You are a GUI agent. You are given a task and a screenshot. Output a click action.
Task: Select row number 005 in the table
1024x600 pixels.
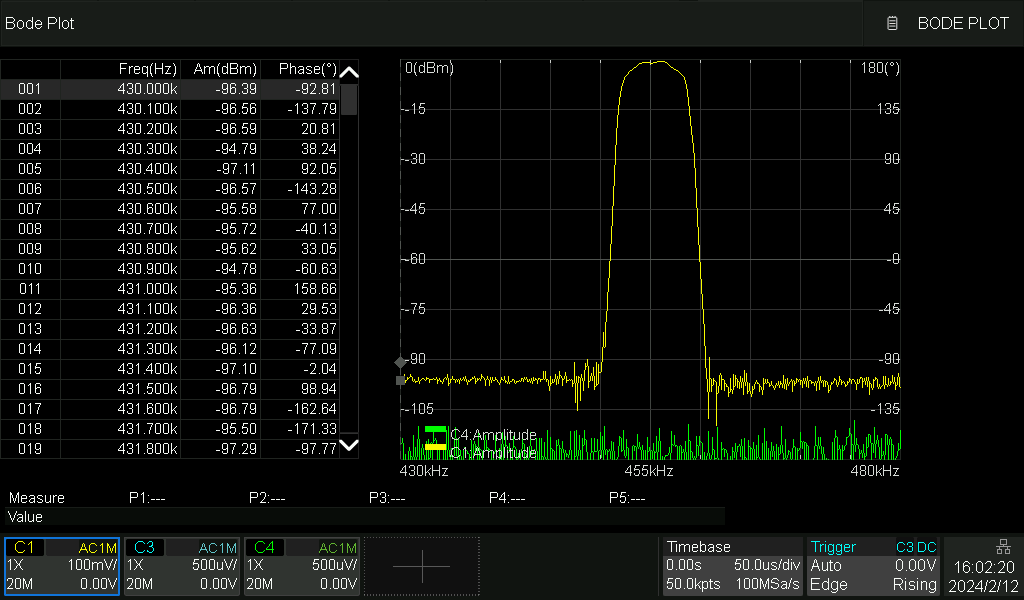30,169
